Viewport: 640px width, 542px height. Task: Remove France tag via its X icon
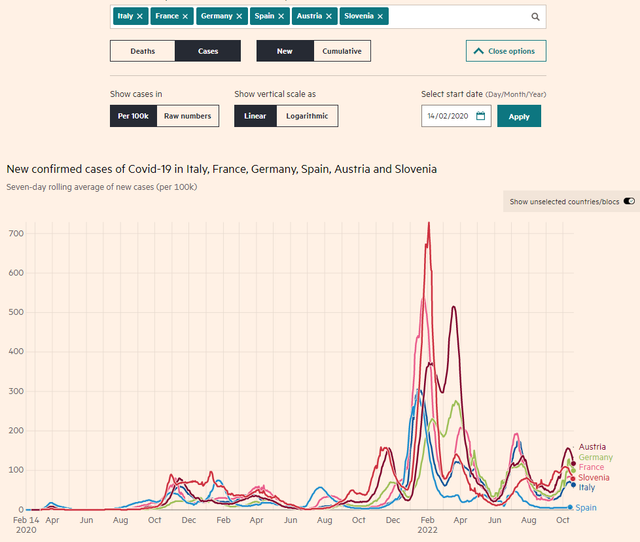pyautogui.click(x=185, y=17)
